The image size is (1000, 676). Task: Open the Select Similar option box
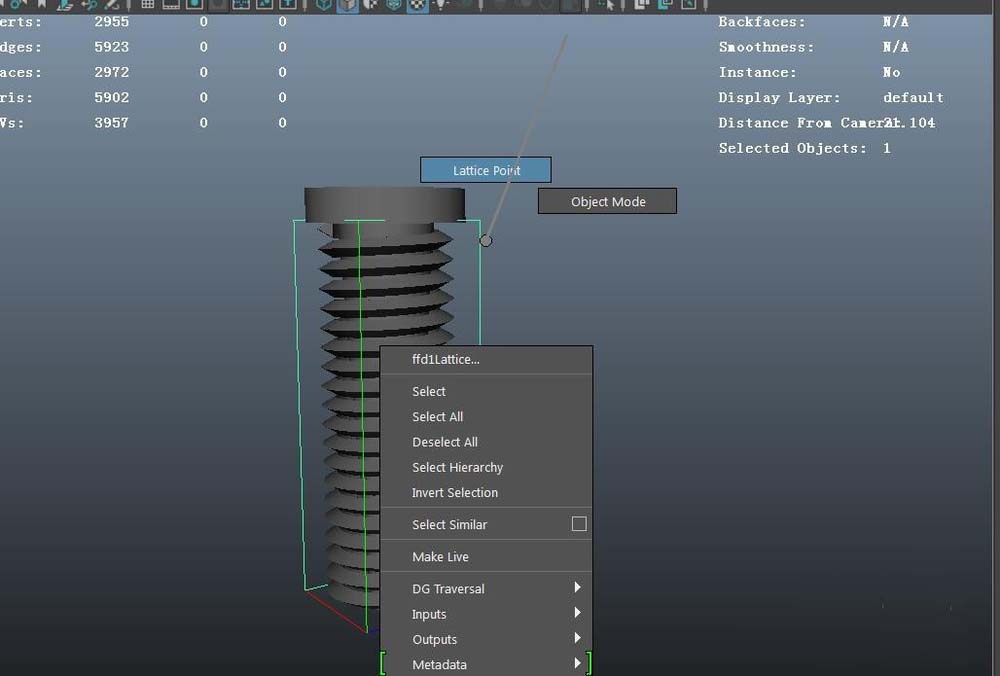click(x=579, y=524)
